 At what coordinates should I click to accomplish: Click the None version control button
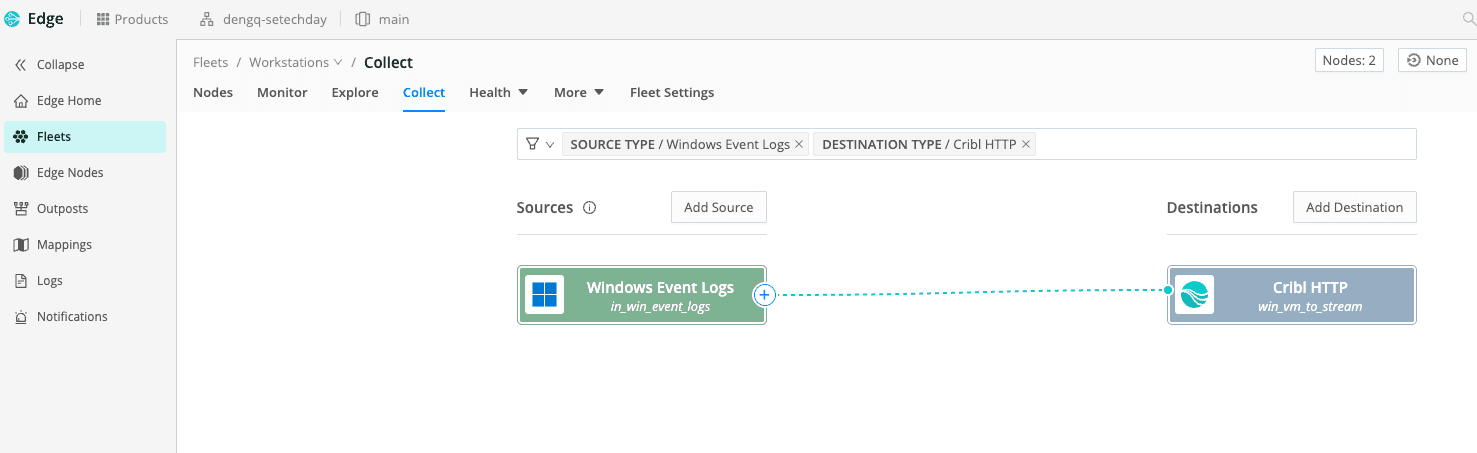[1432, 61]
